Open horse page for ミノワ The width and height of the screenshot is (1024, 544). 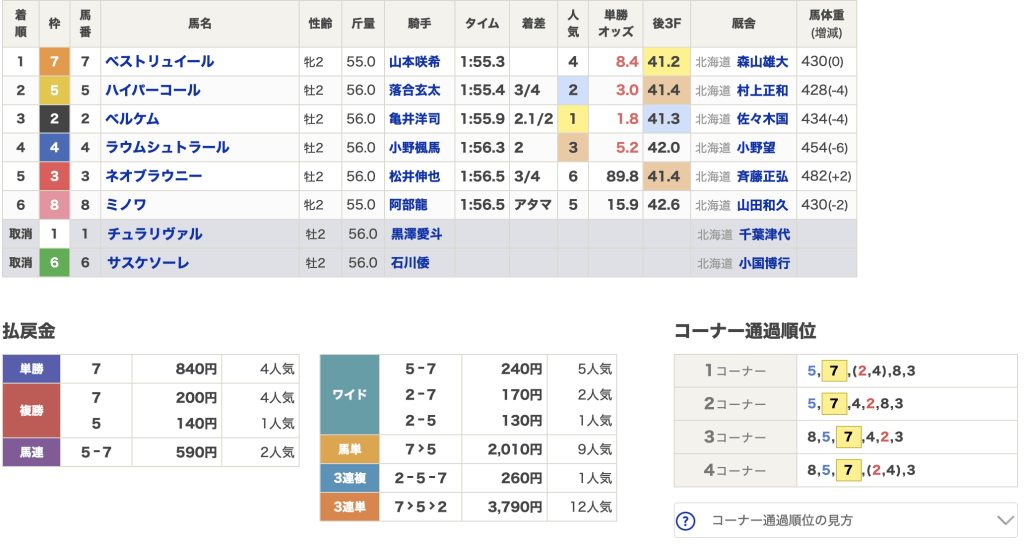click(x=125, y=205)
